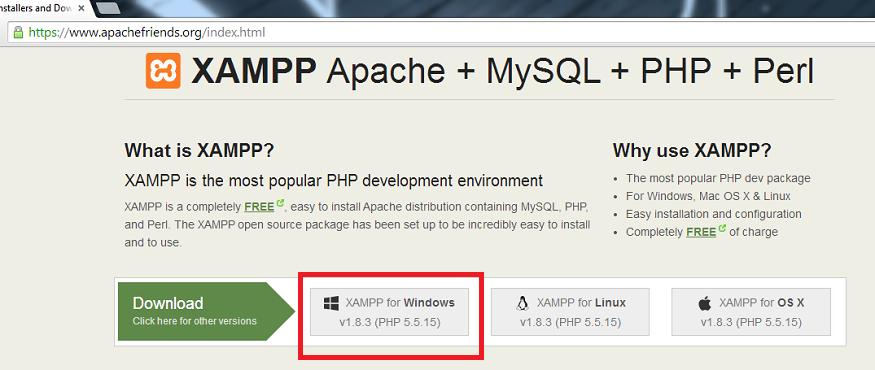The image size is (875, 370).
Task: Close the Installers and Downloads tab
Action: point(81,8)
